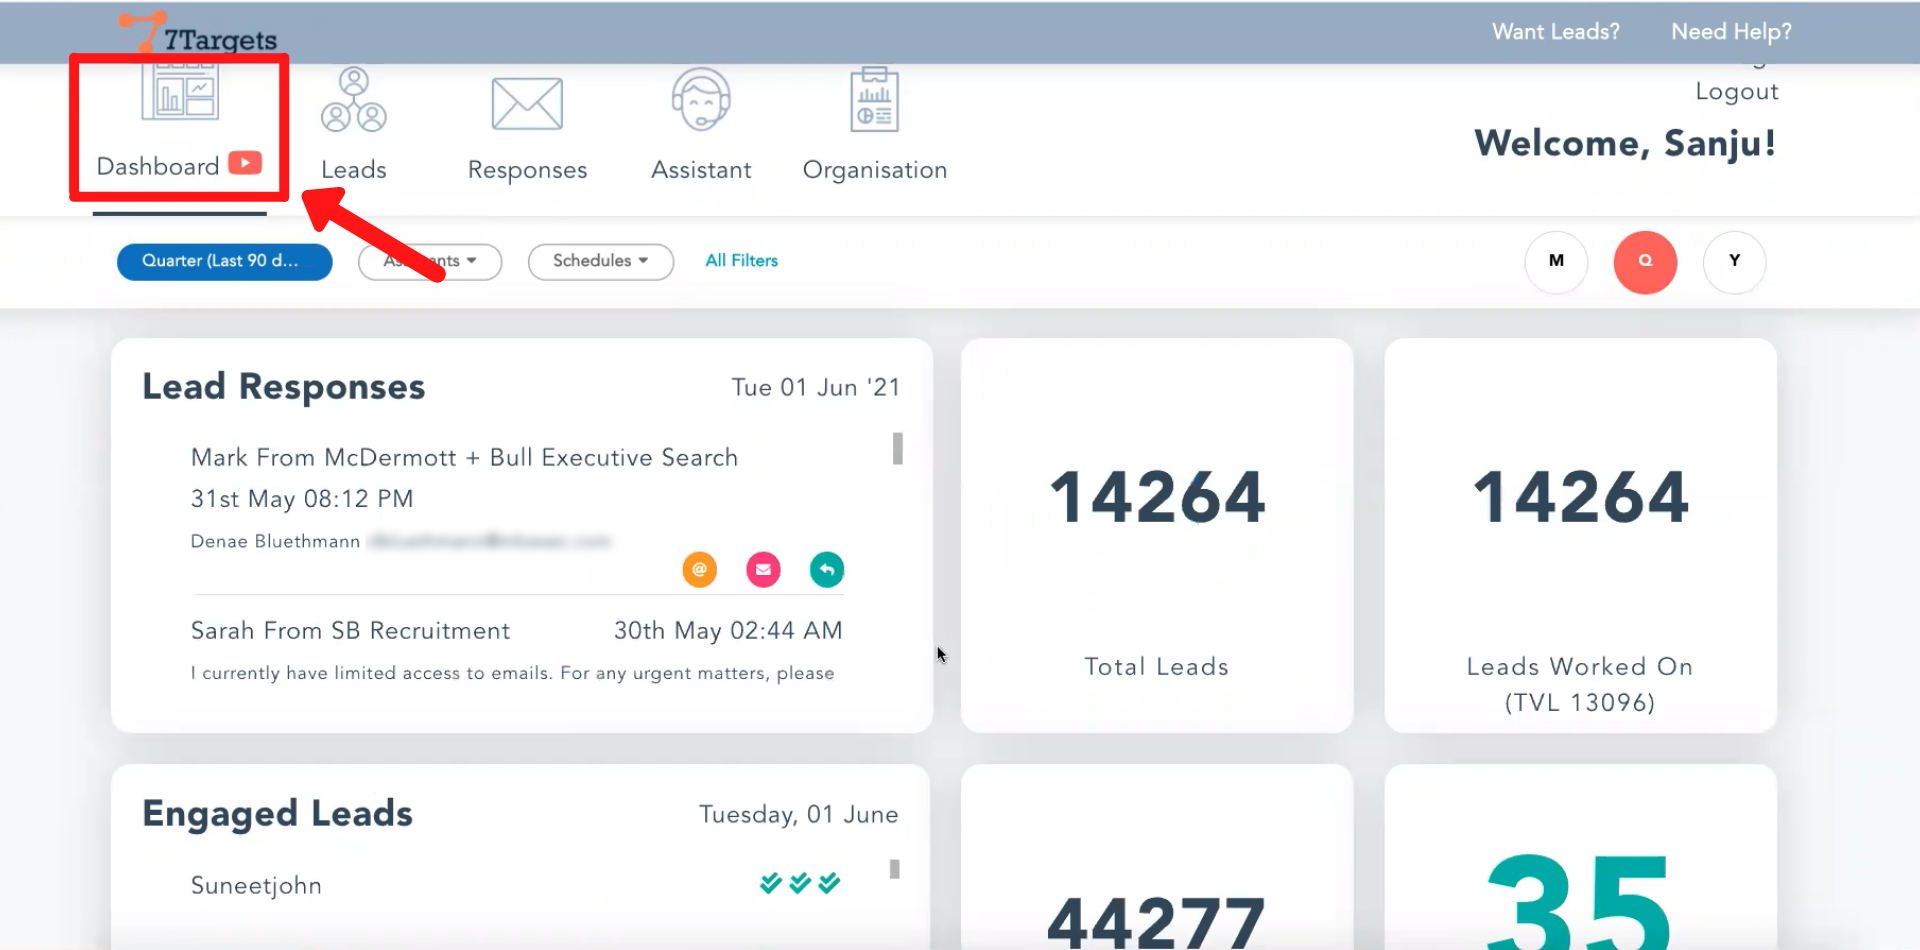Click the Organisation report icon
Viewport: 1920px width, 950px height.
point(874,100)
